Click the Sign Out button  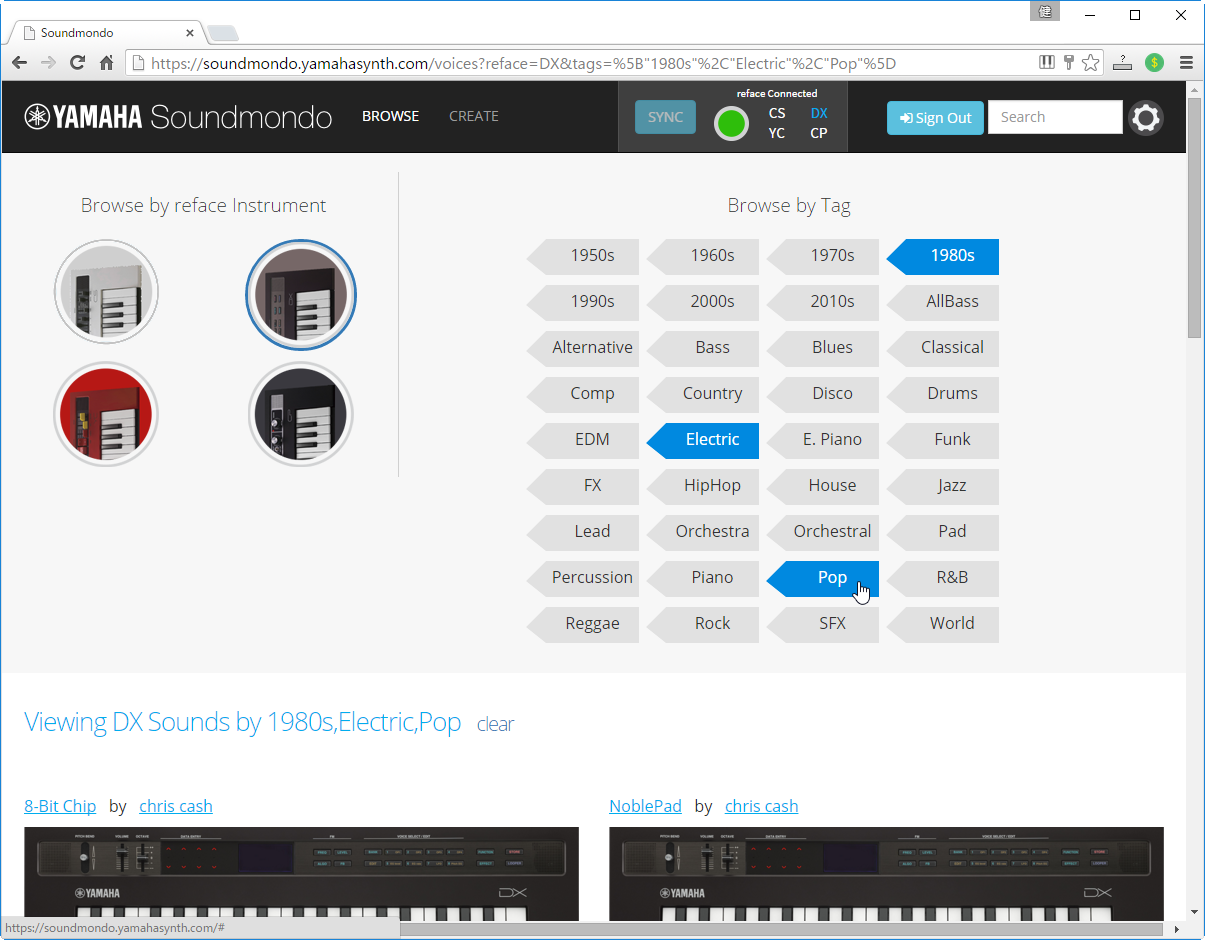coord(935,118)
